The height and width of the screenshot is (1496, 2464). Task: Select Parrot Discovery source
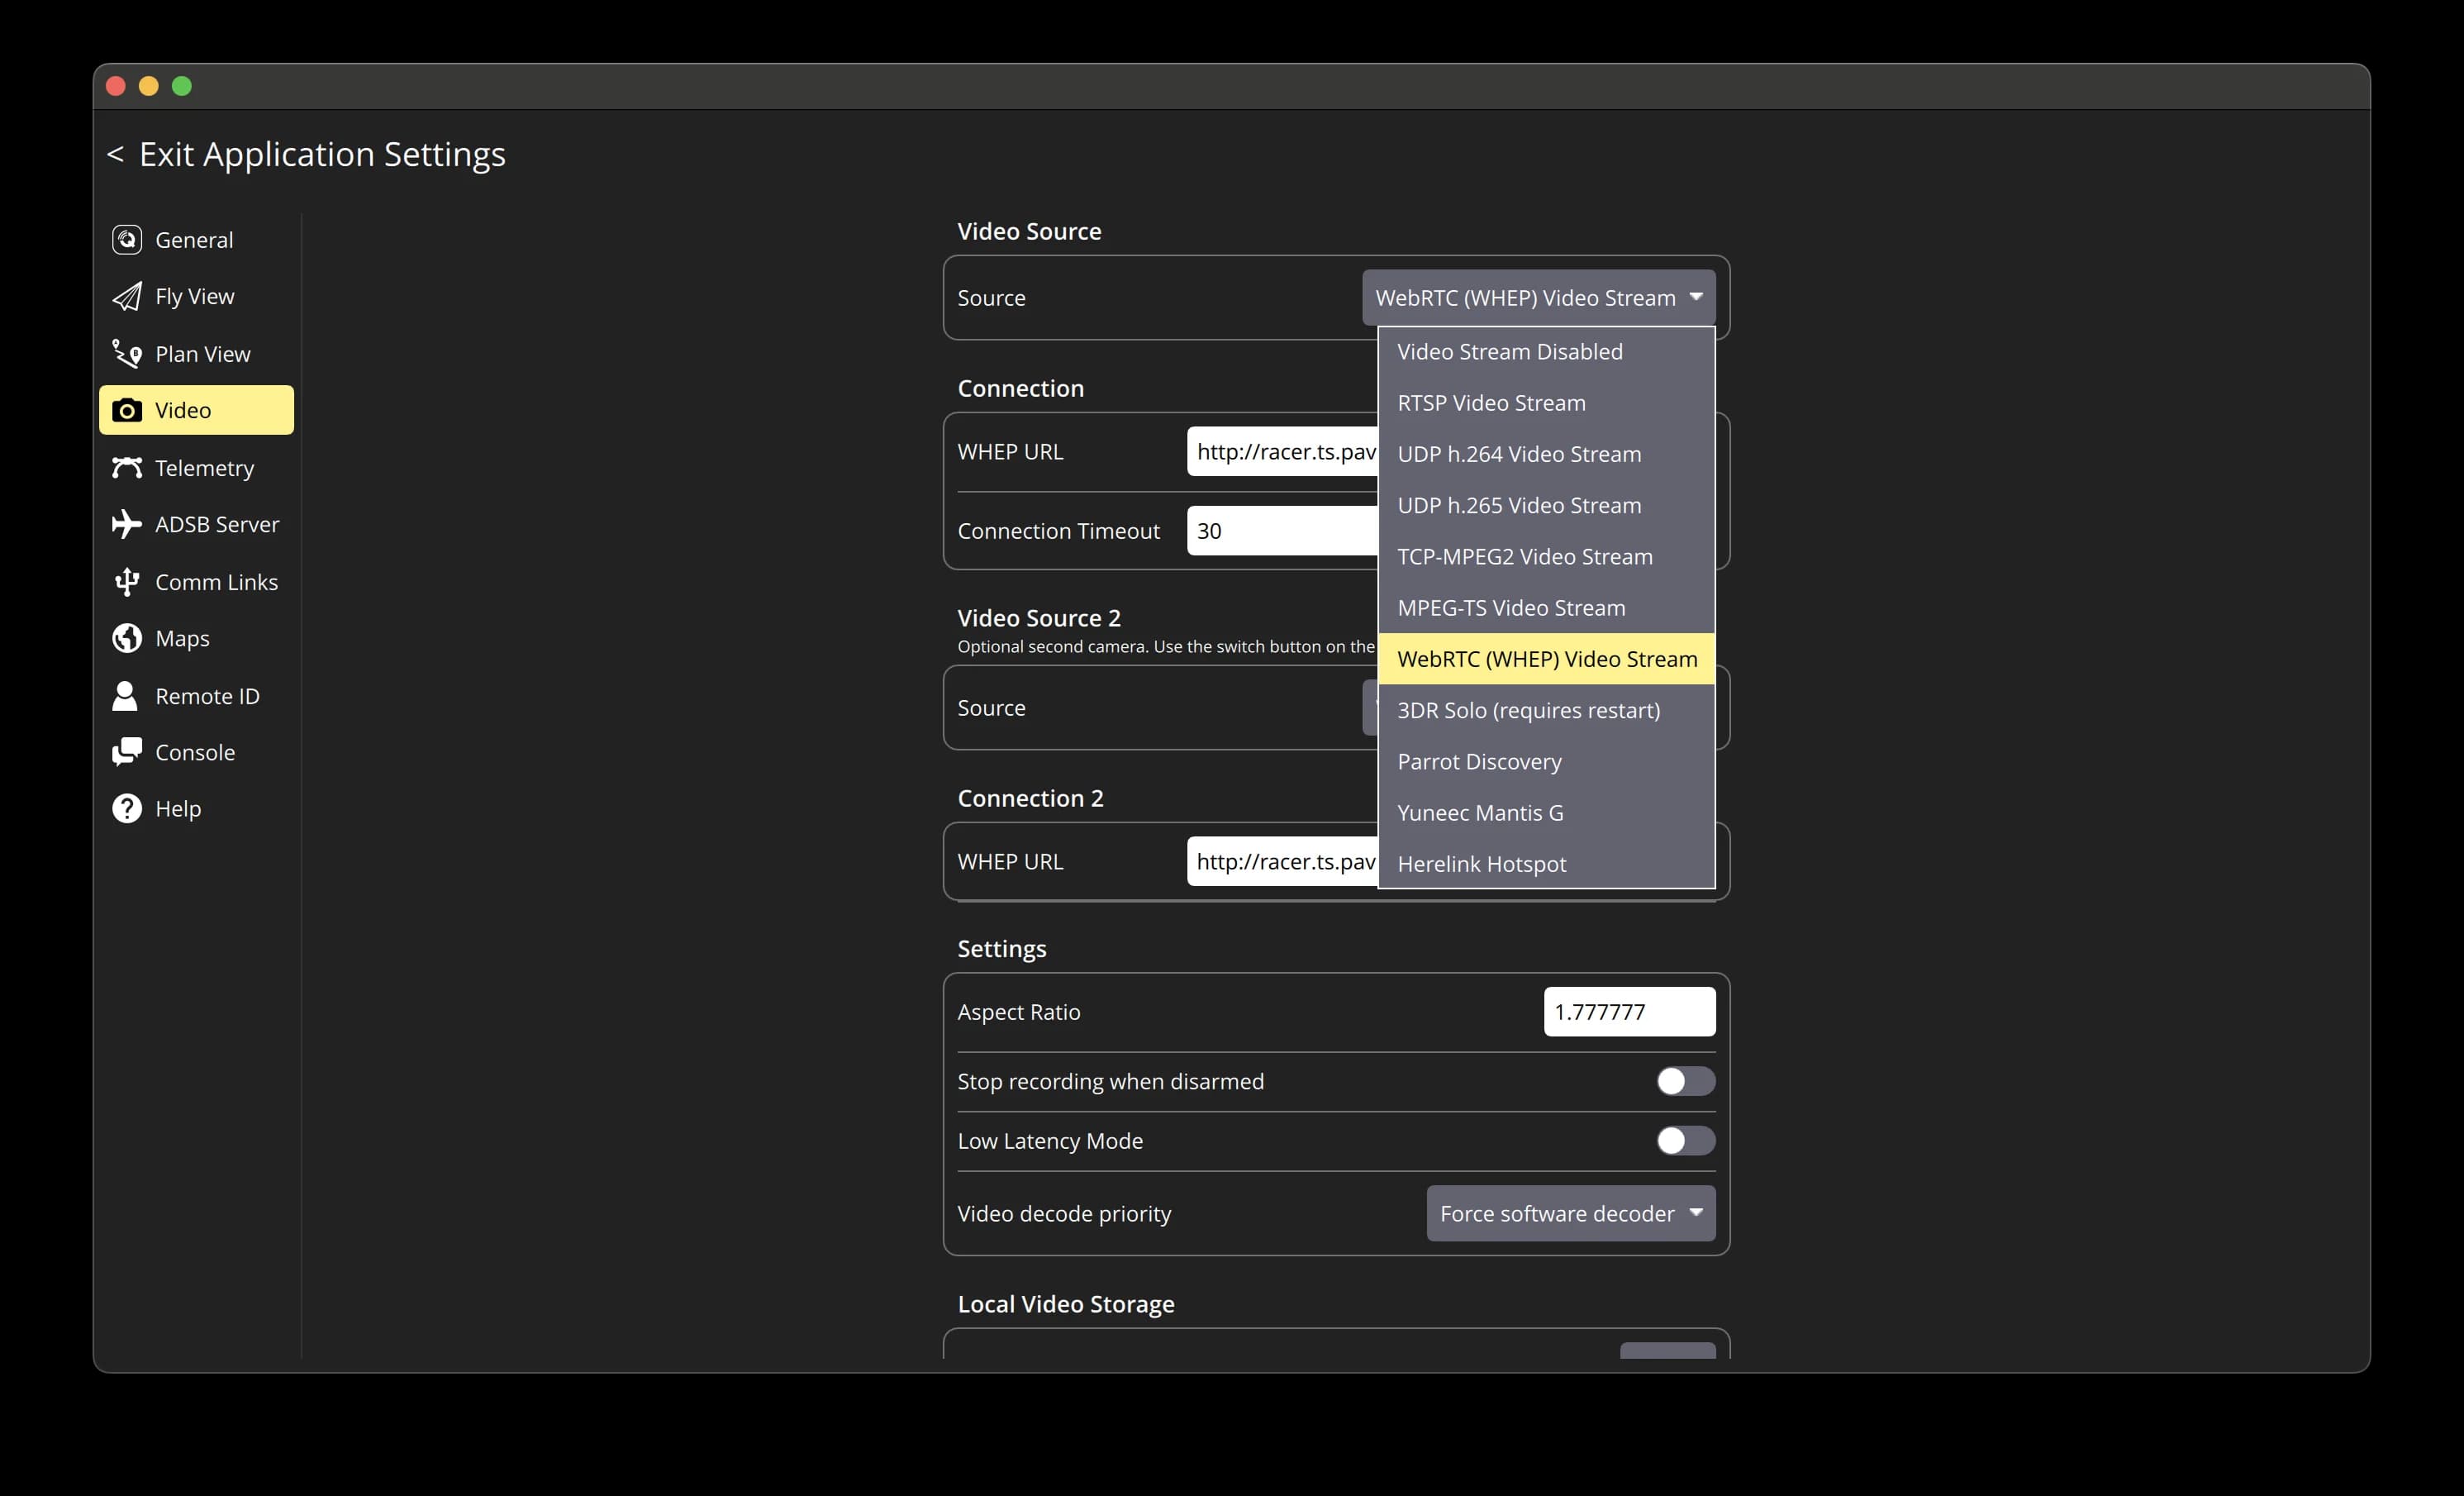click(1546, 762)
